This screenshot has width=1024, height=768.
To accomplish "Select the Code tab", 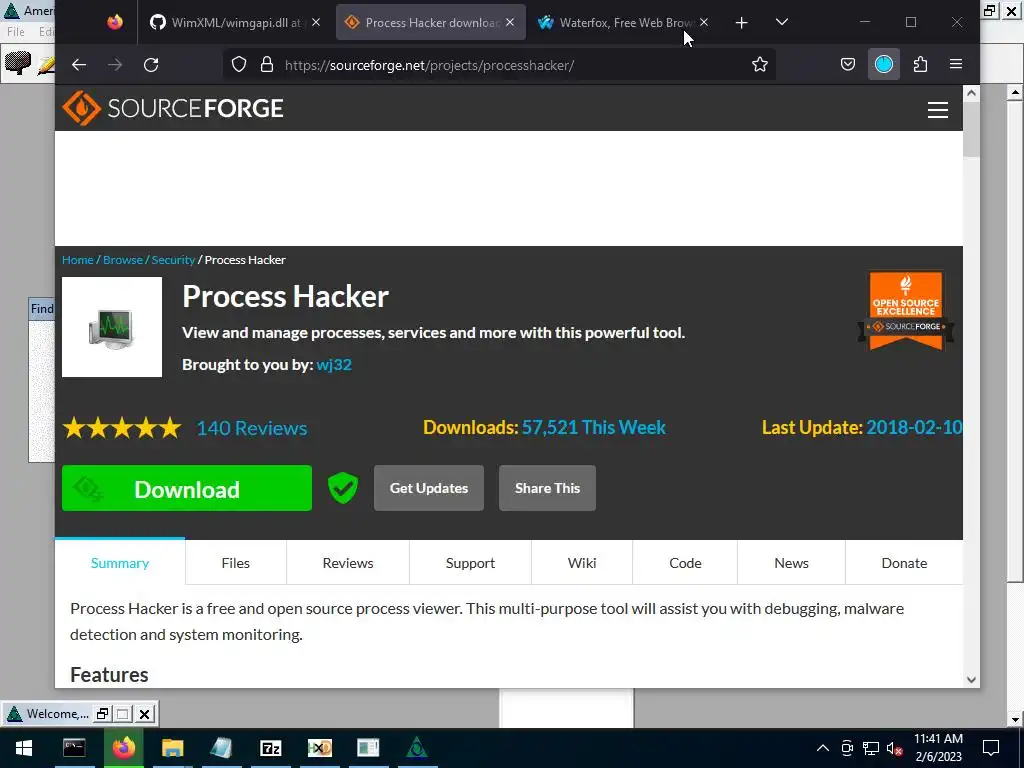I will coord(685,563).
